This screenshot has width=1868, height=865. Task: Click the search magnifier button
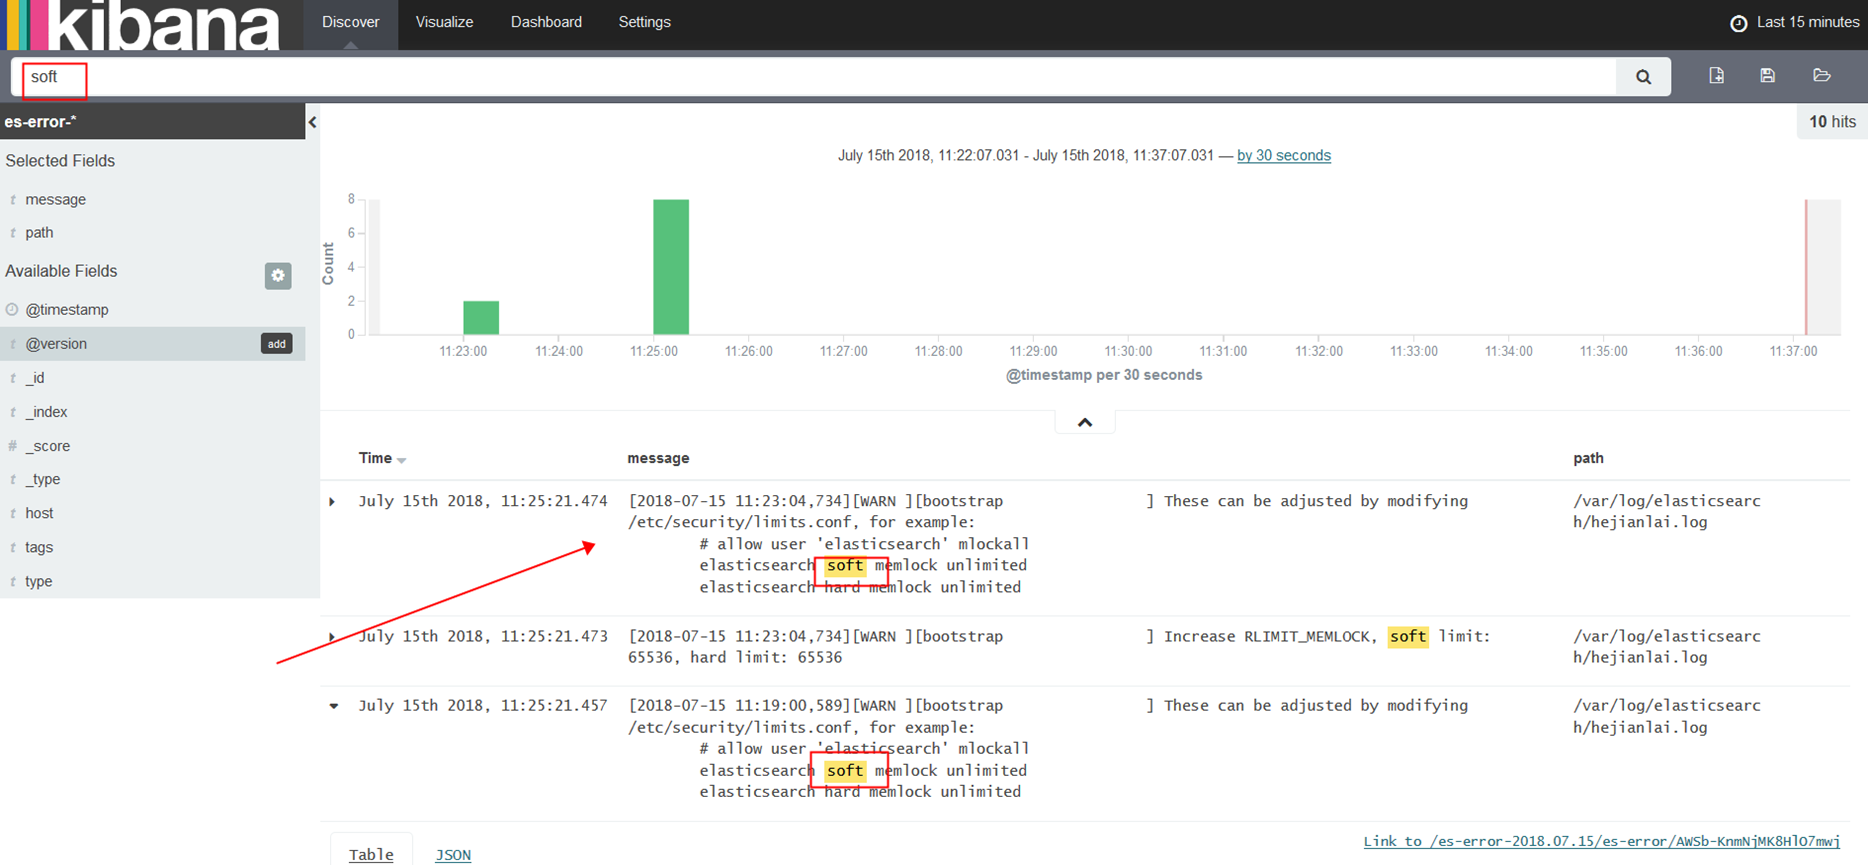tap(1643, 77)
